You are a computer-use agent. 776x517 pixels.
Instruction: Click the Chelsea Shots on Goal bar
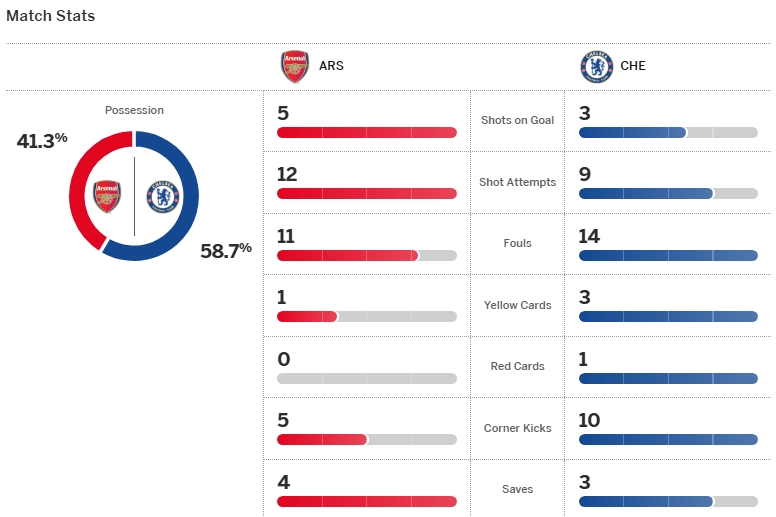pos(632,132)
